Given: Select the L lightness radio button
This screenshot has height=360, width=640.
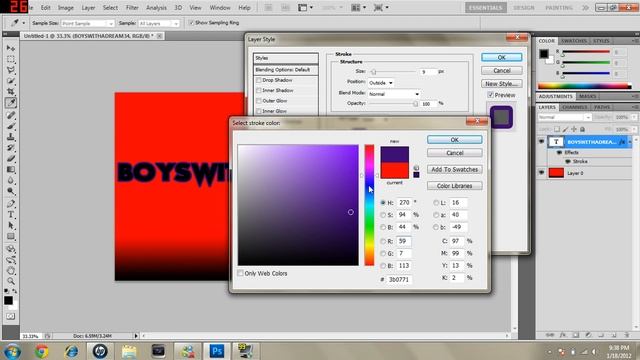Looking at the screenshot, I should pyautogui.click(x=436, y=202).
